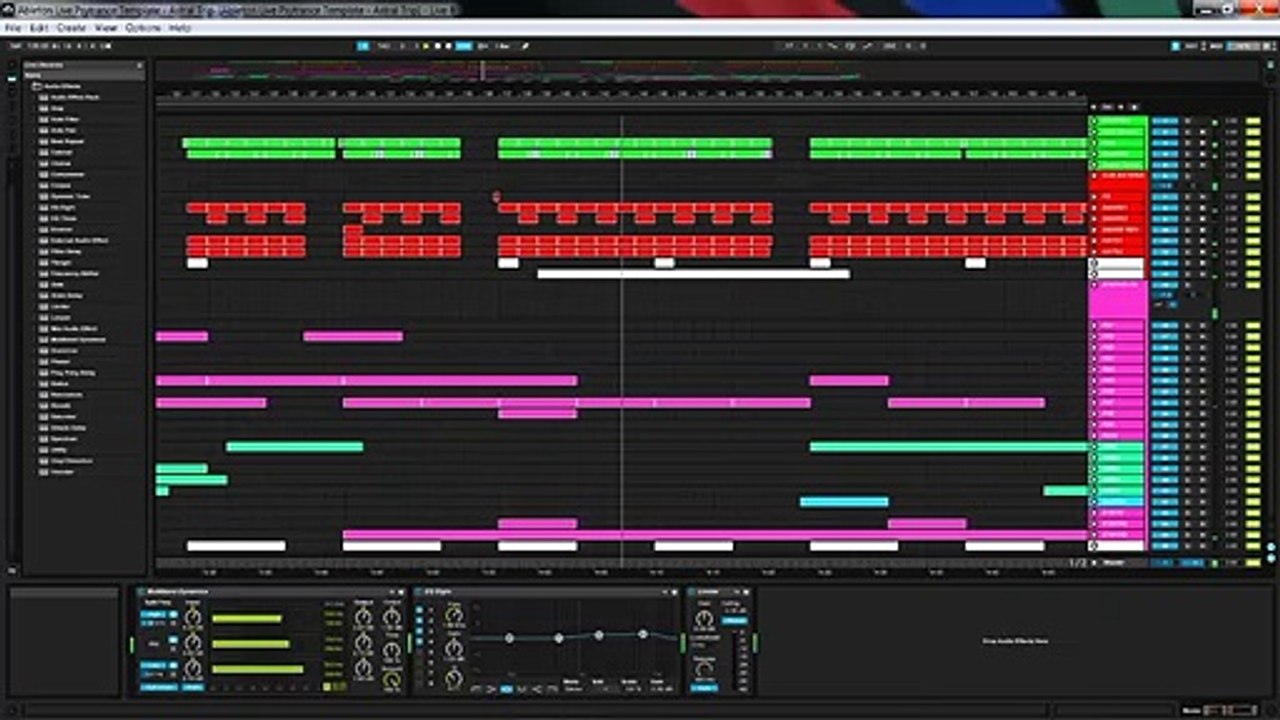
Task: Click Multiband Dynamics Amount knob
Action: click(392, 678)
